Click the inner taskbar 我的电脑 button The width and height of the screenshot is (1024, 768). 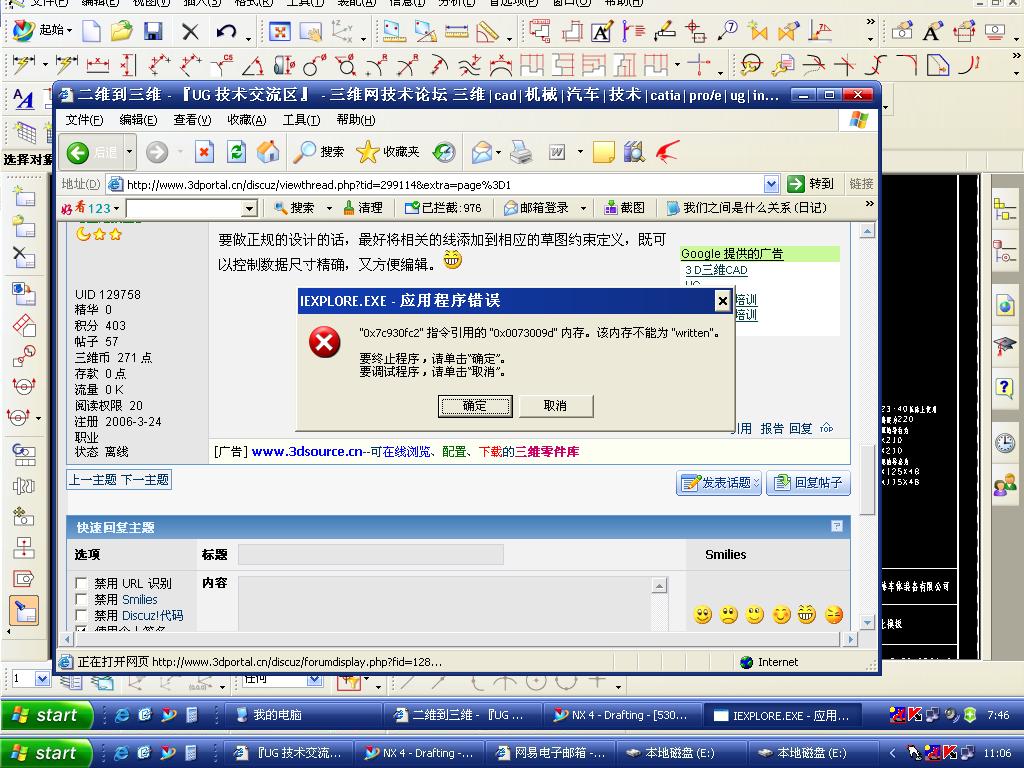click(x=302, y=715)
